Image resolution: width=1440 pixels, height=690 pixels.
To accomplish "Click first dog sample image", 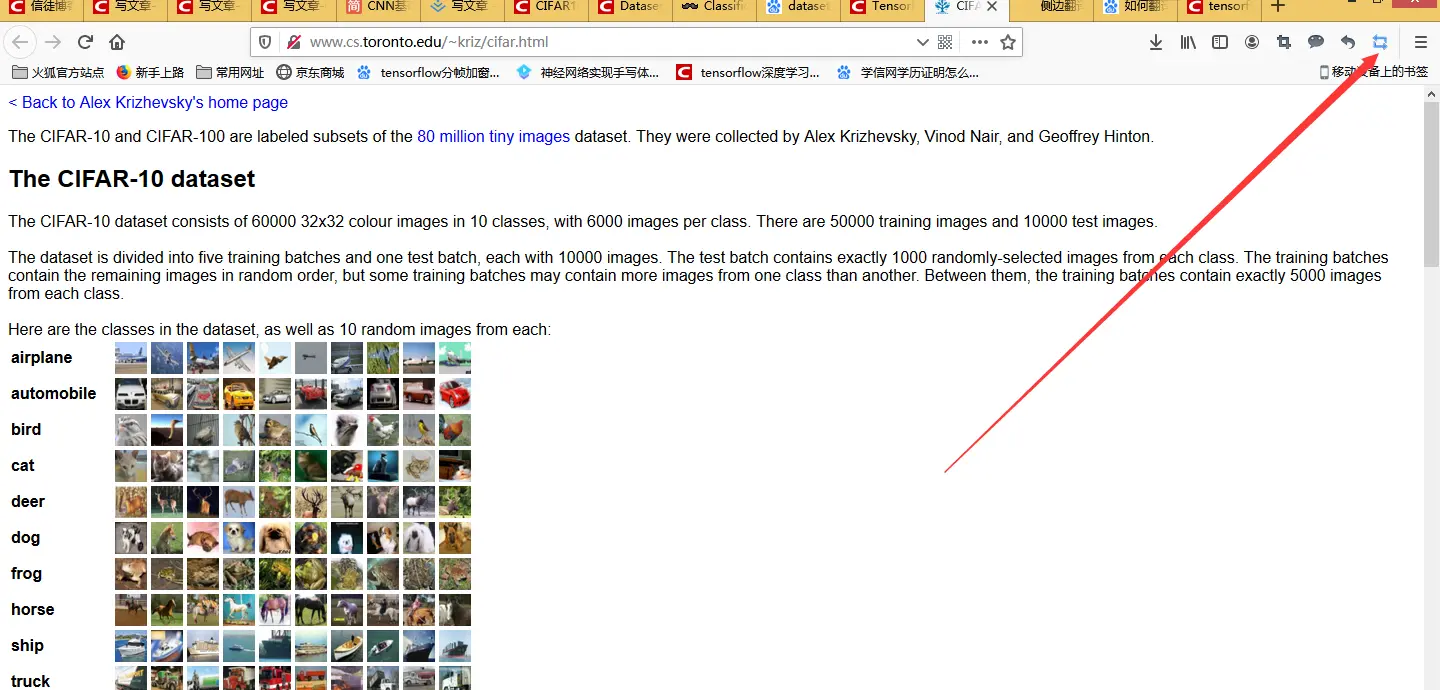I will click(x=131, y=538).
